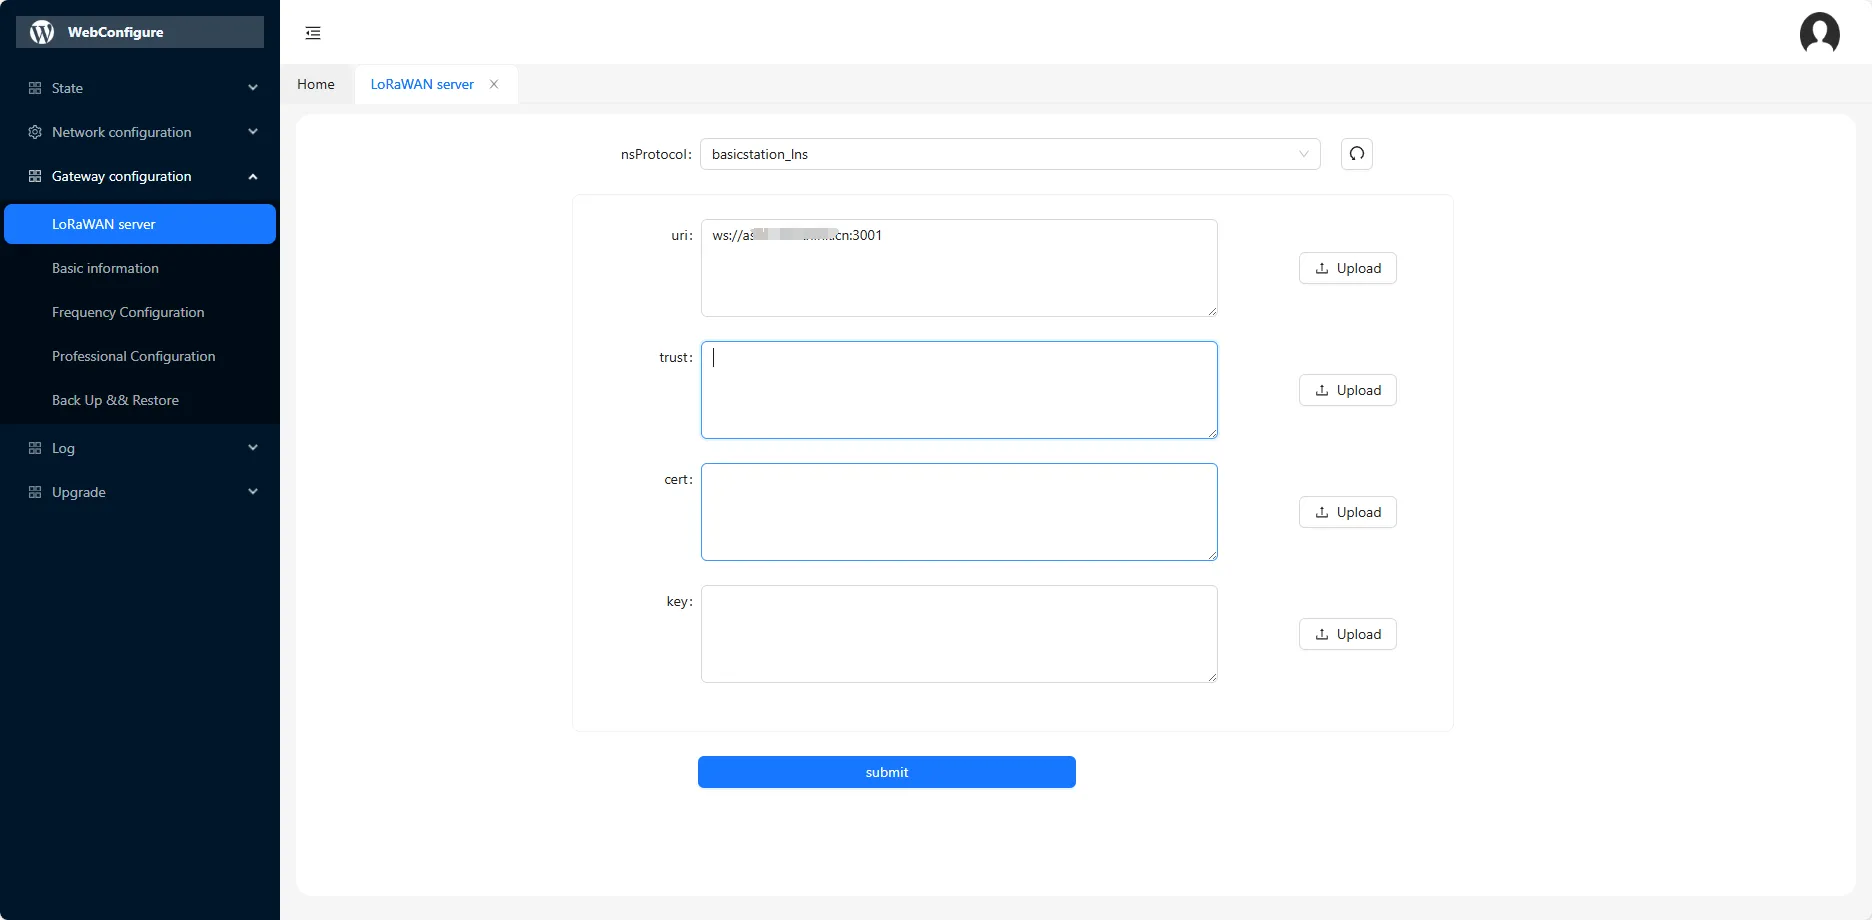Click the Network configuration gear icon

click(35, 132)
